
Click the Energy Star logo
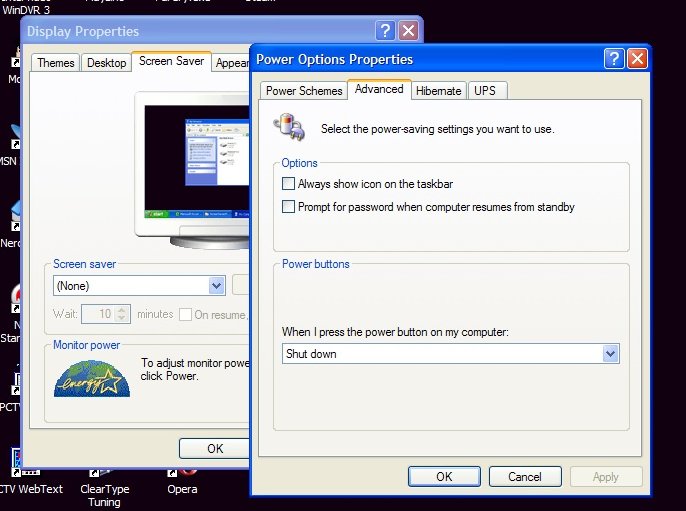[x=92, y=377]
